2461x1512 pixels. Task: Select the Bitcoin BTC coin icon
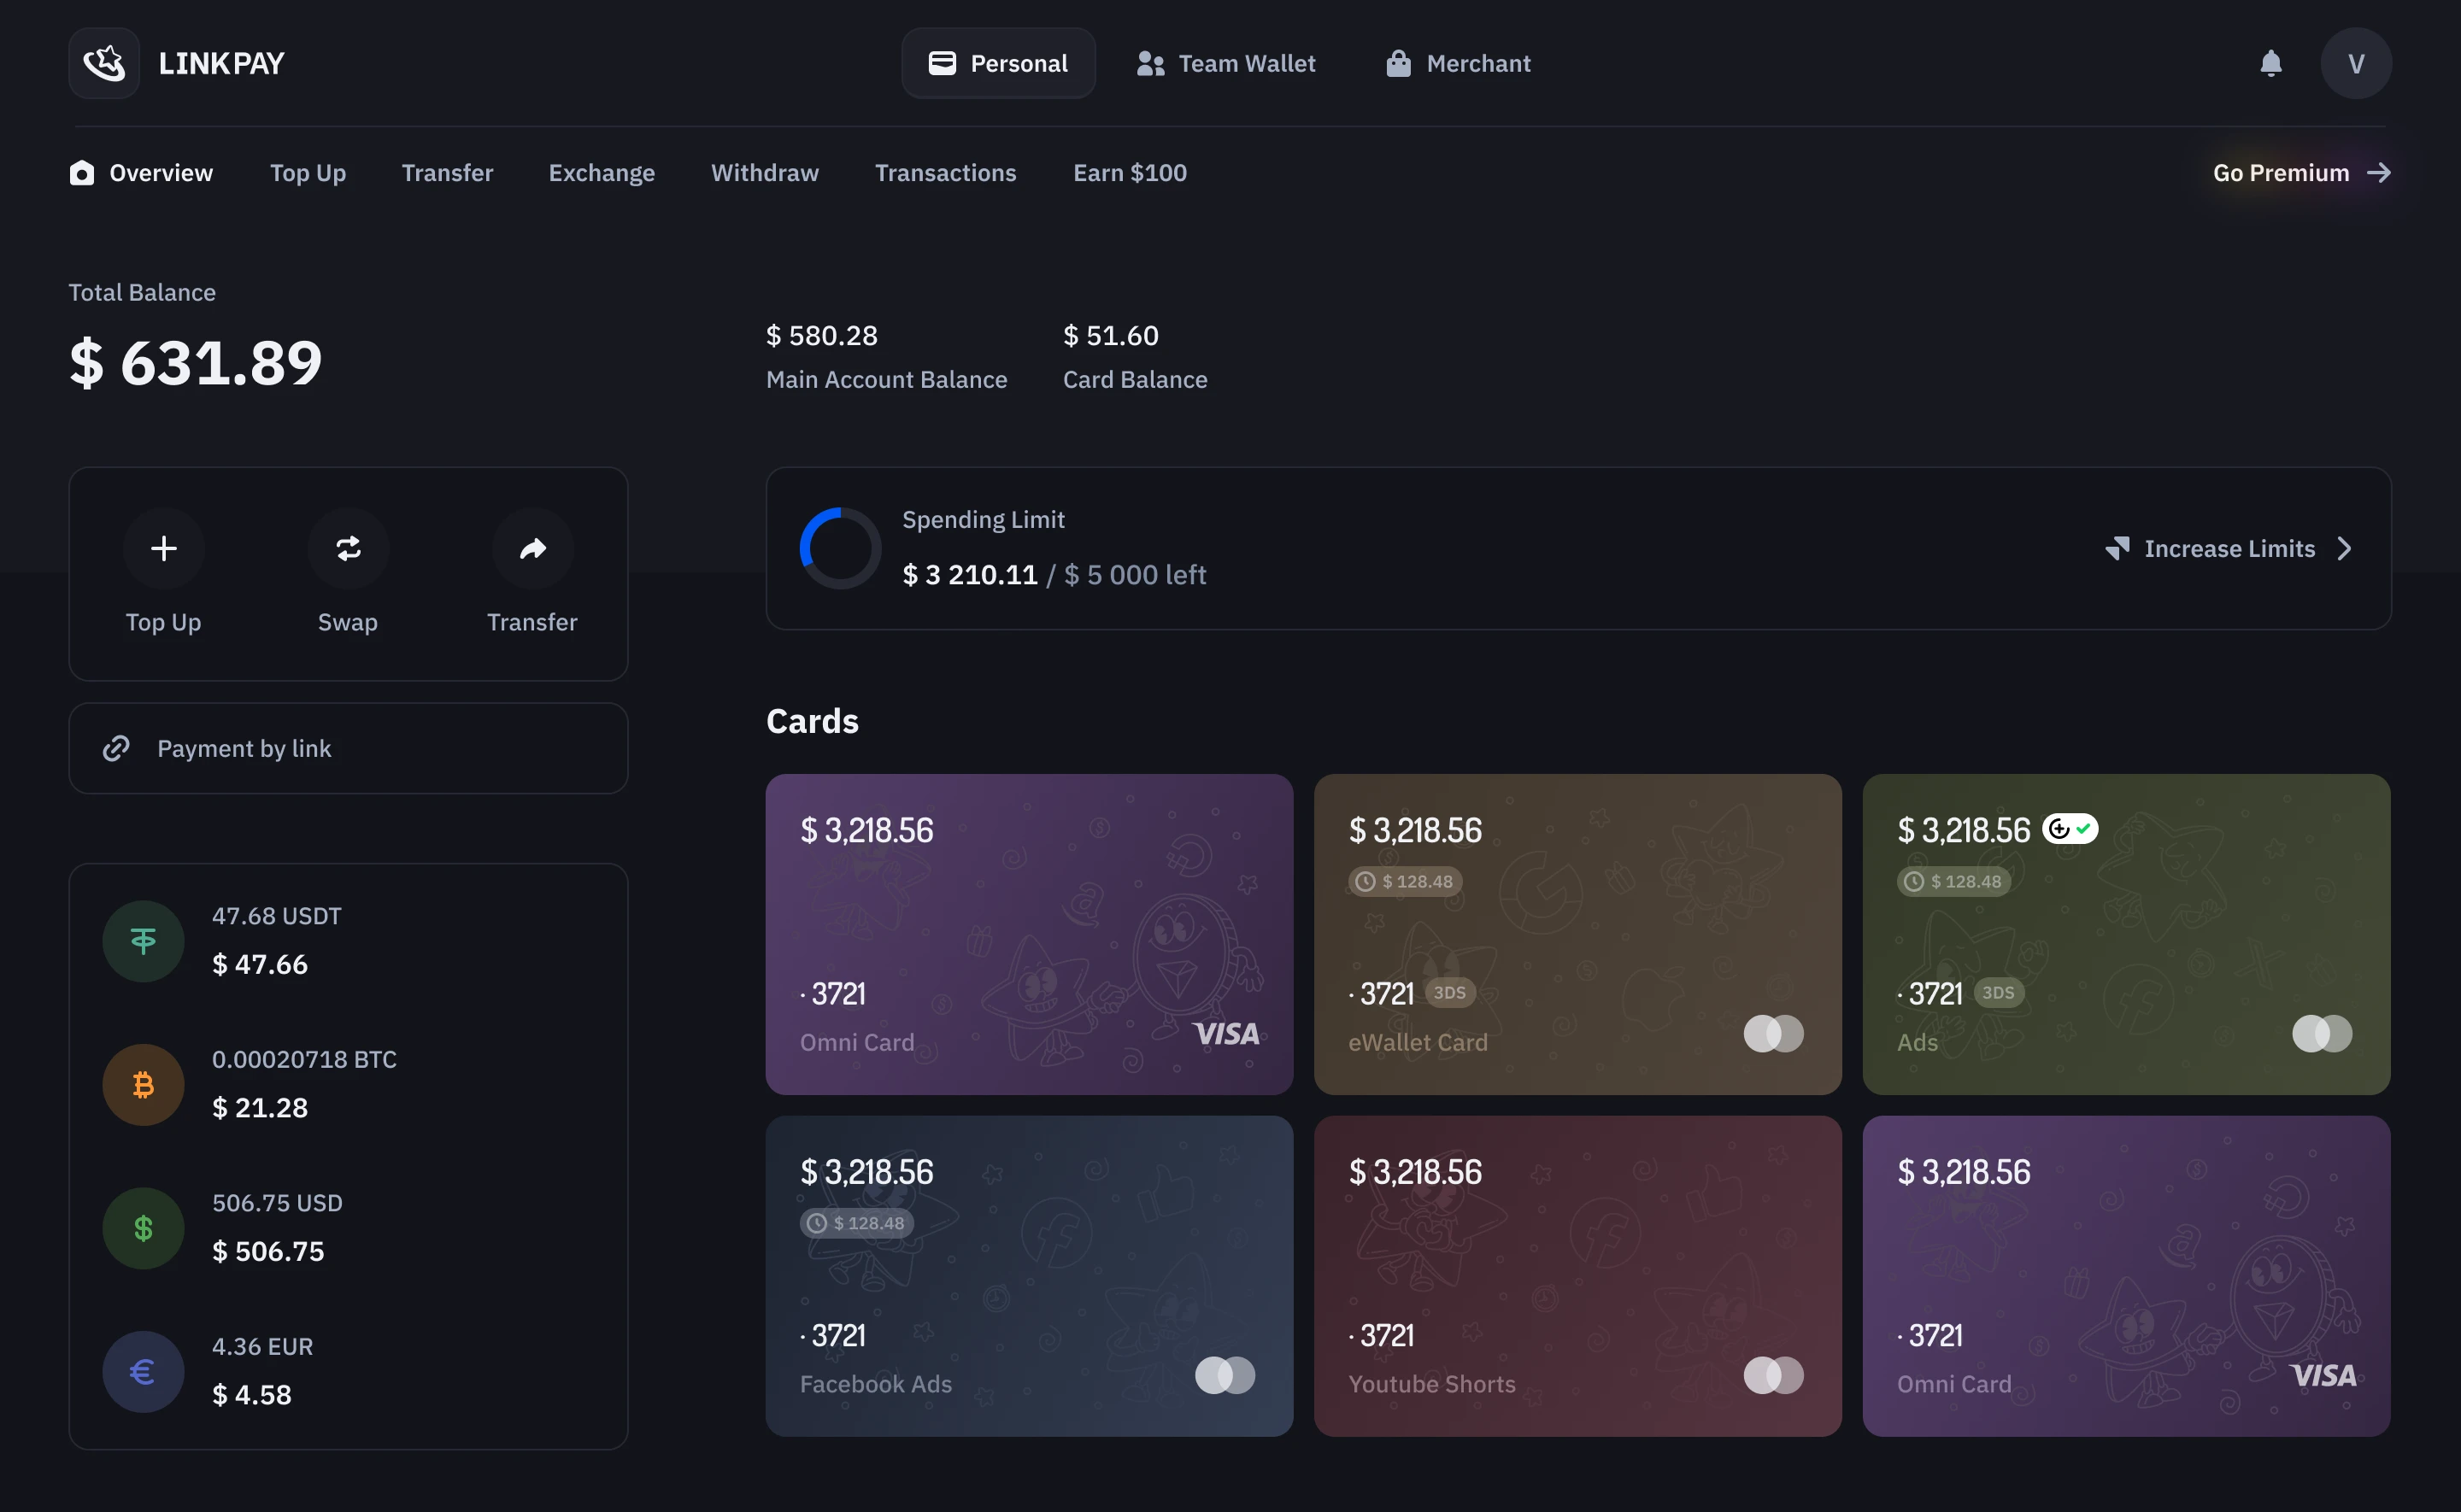pos(143,1085)
